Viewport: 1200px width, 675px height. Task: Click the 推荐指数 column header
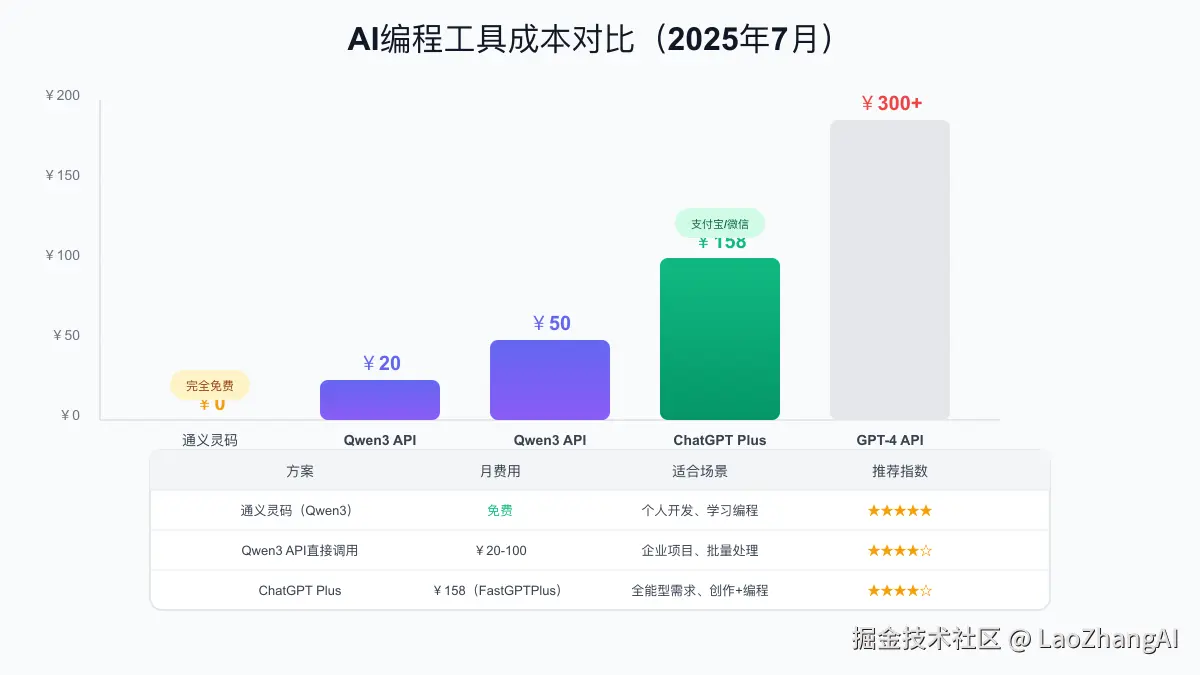tap(899, 470)
